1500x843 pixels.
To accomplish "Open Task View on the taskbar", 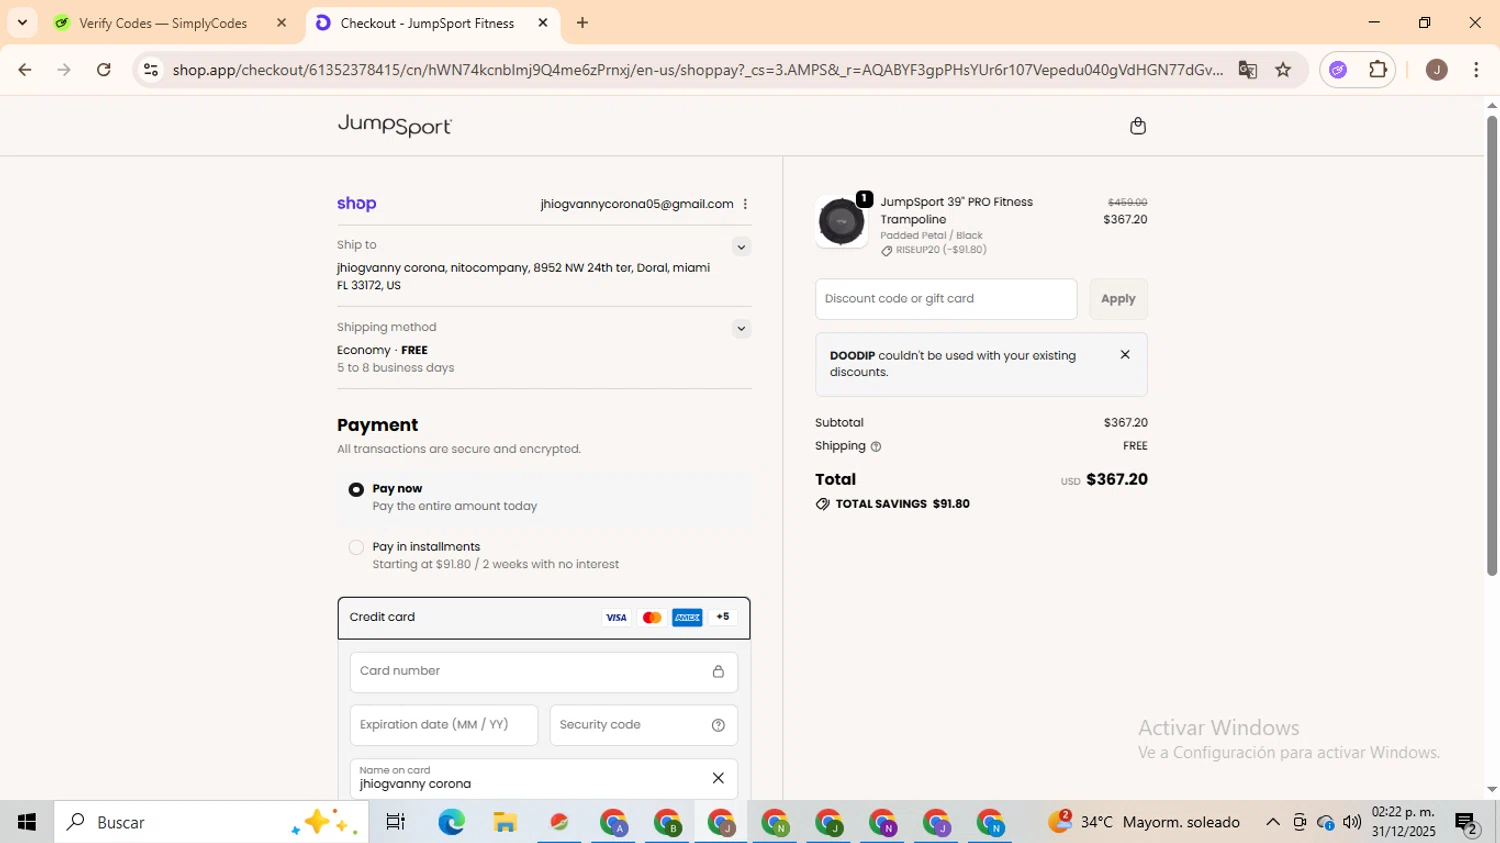I will pyautogui.click(x=396, y=822).
